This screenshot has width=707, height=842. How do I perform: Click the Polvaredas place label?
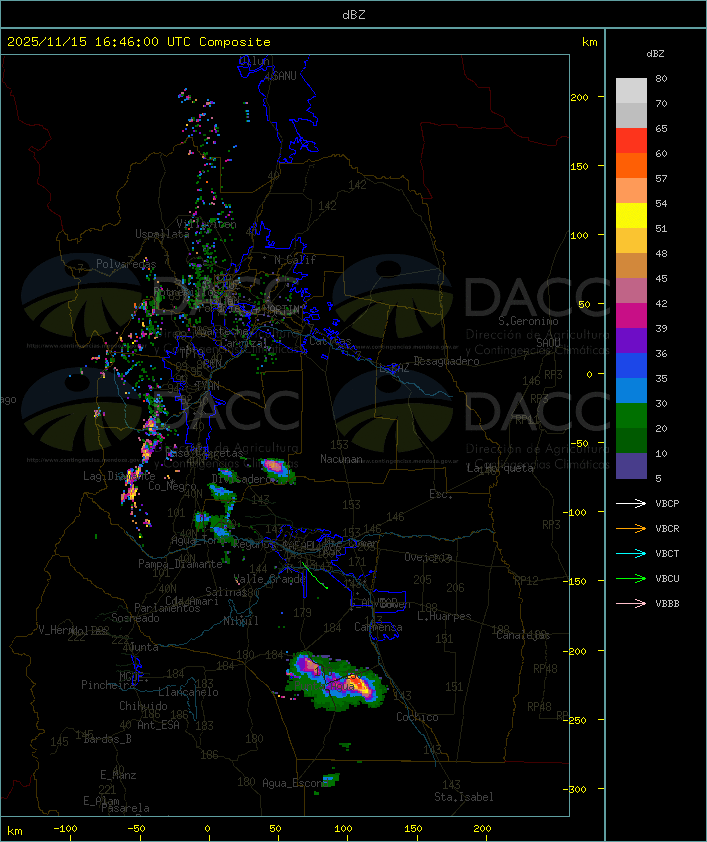point(126,264)
